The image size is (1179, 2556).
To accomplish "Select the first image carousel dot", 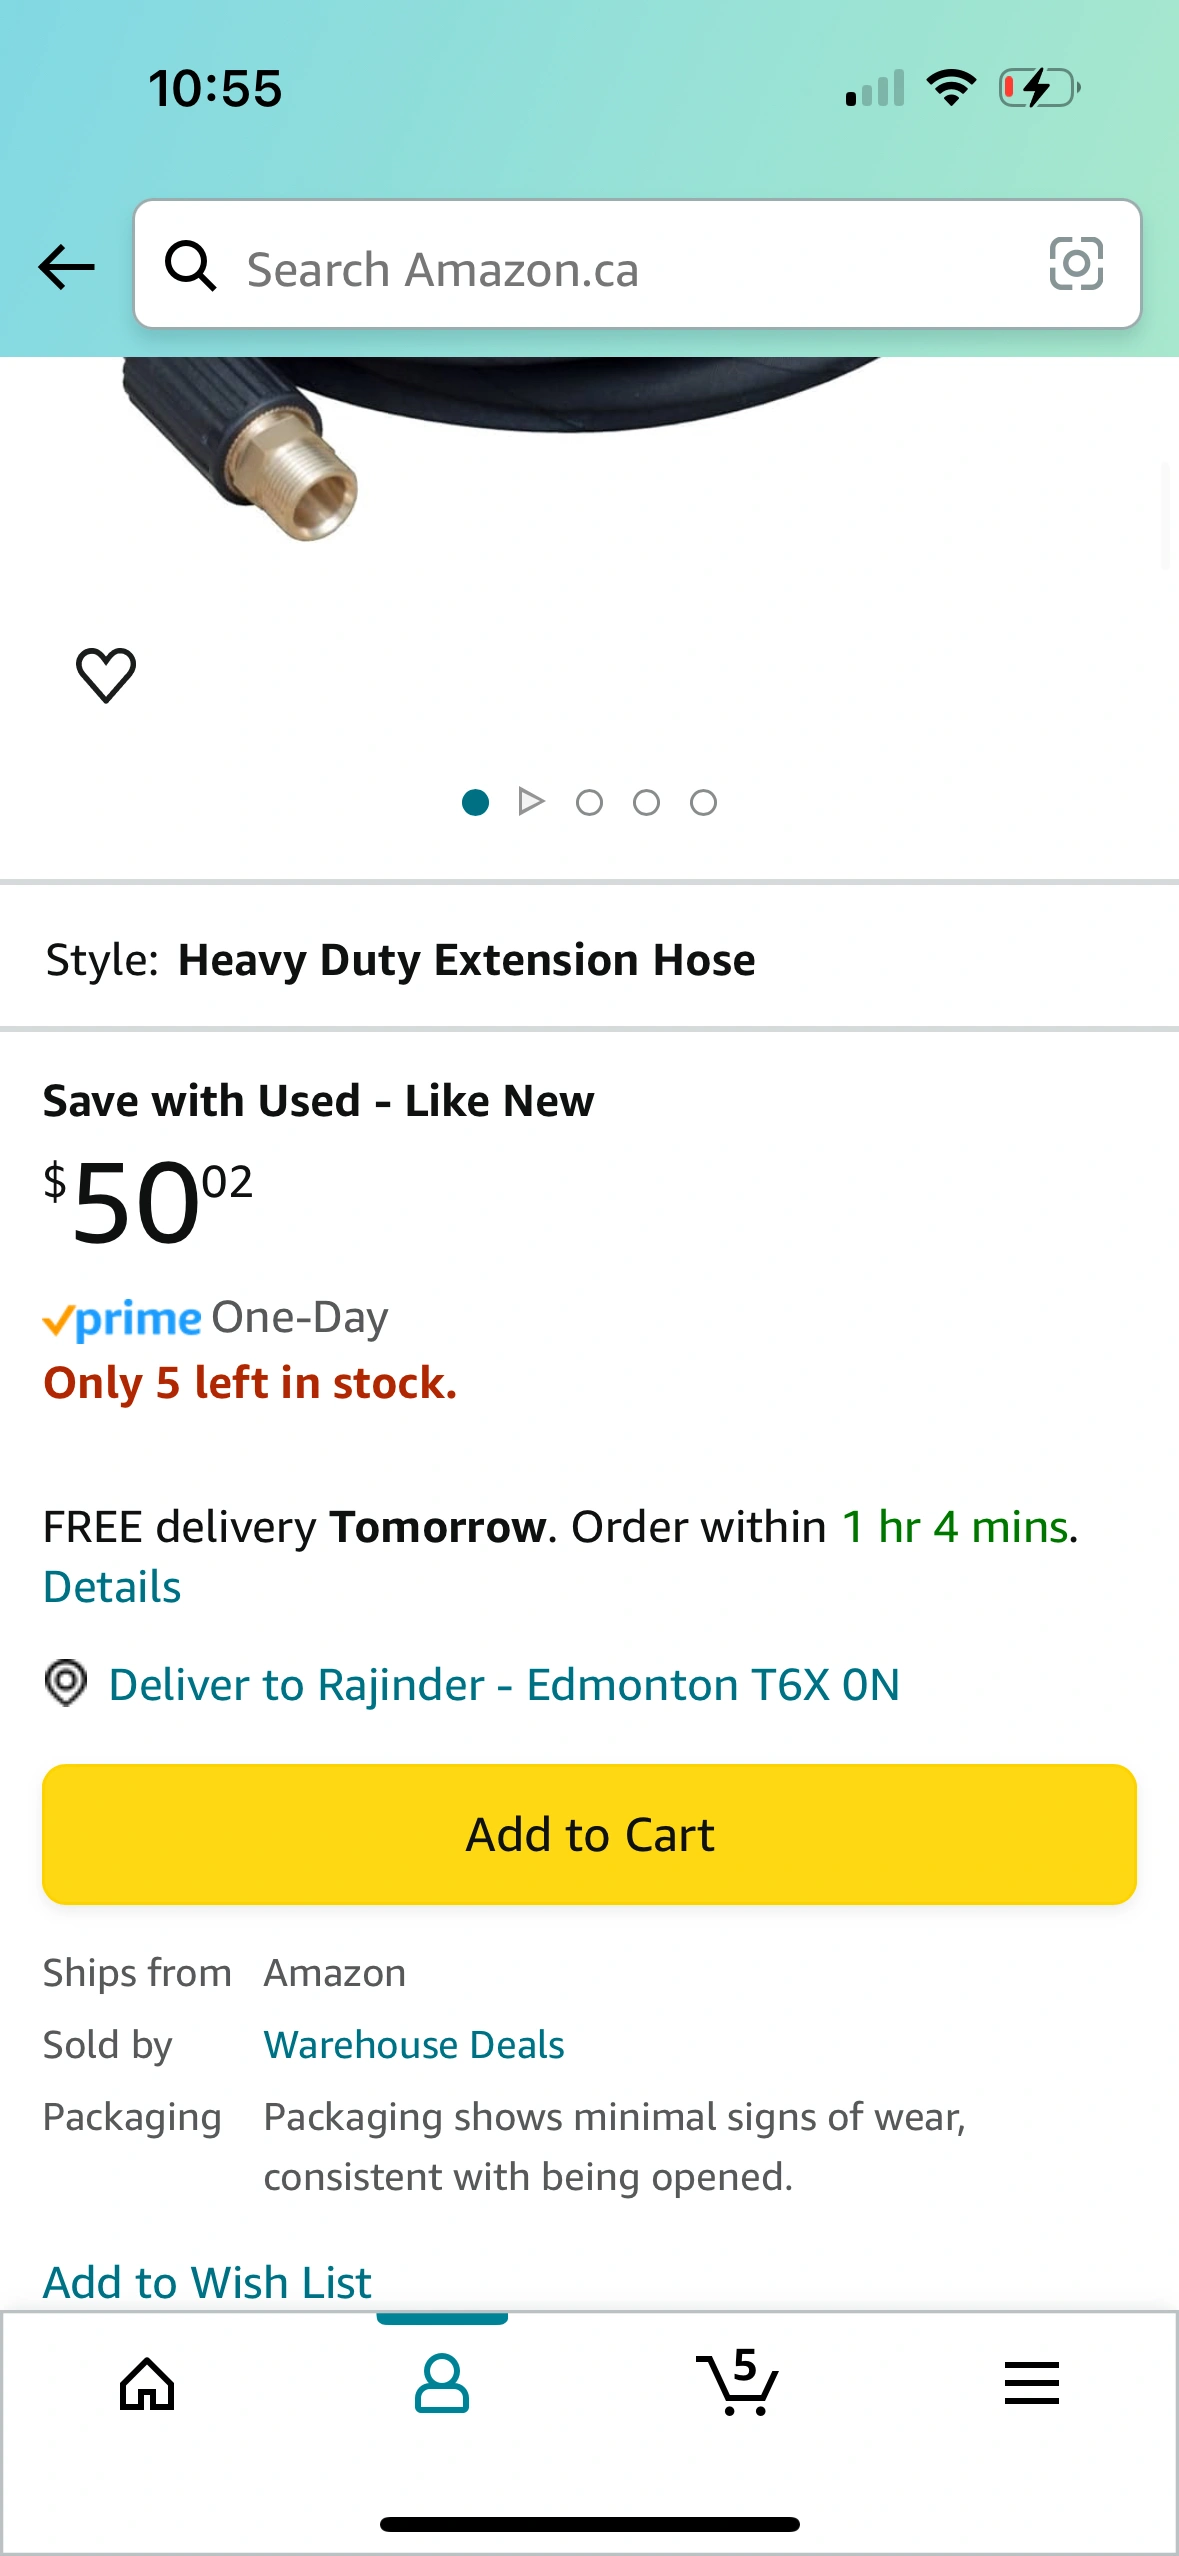I will pyautogui.click(x=475, y=802).
